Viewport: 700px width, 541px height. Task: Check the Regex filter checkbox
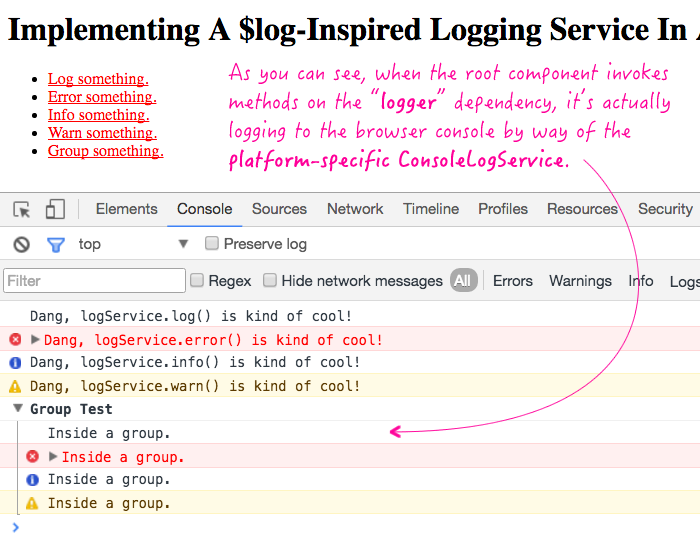tap(197, 281)
